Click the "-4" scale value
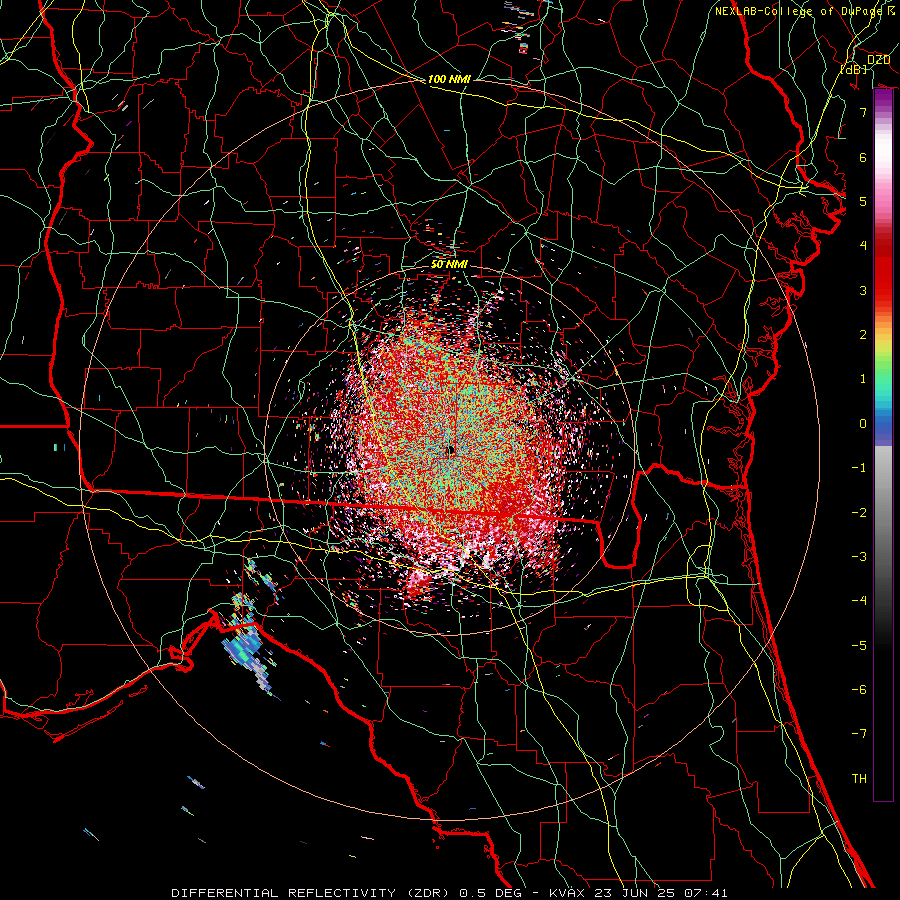 859,601
